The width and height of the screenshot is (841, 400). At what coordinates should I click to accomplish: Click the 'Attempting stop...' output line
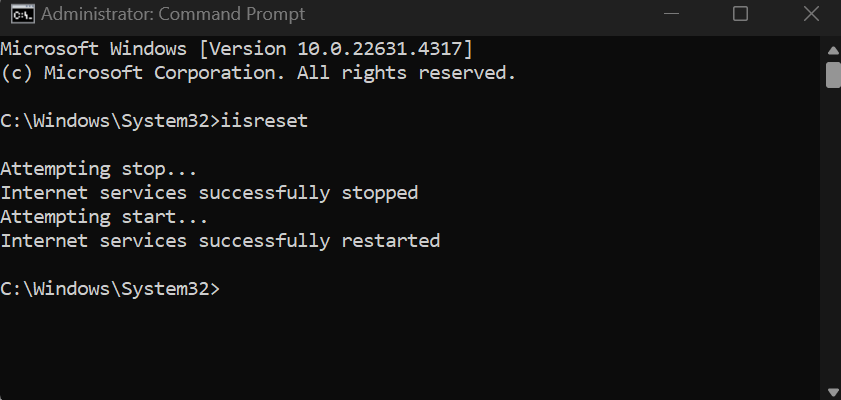(x=99, y=169)
